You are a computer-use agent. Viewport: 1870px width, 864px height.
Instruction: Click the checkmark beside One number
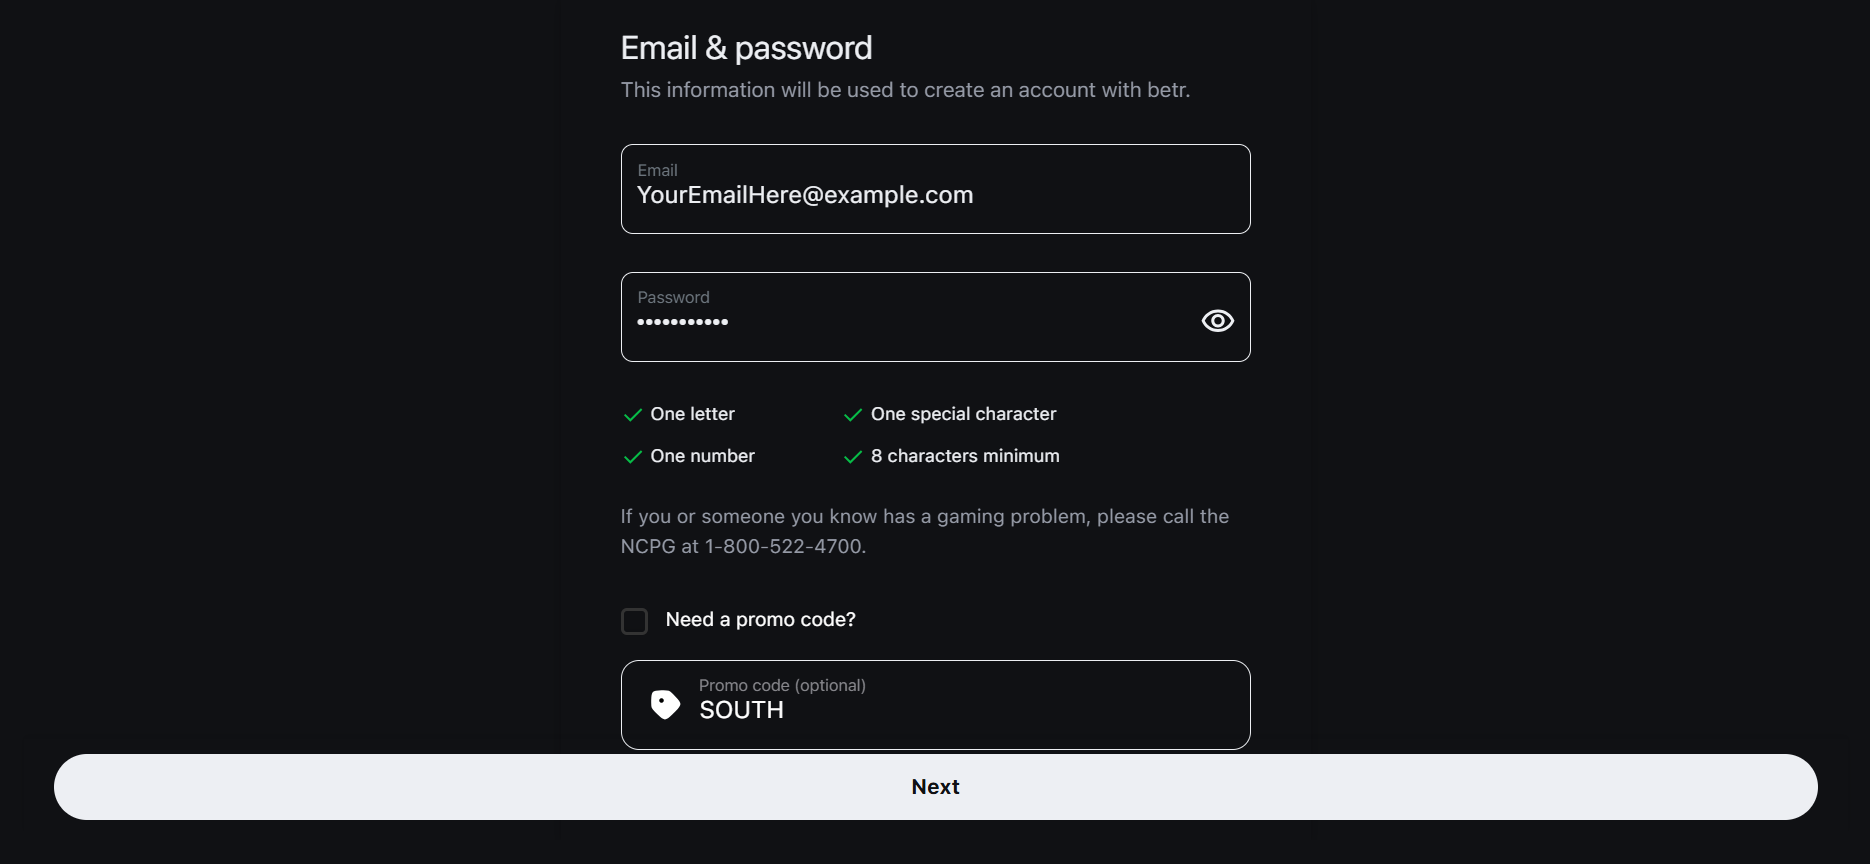(632, 457)
